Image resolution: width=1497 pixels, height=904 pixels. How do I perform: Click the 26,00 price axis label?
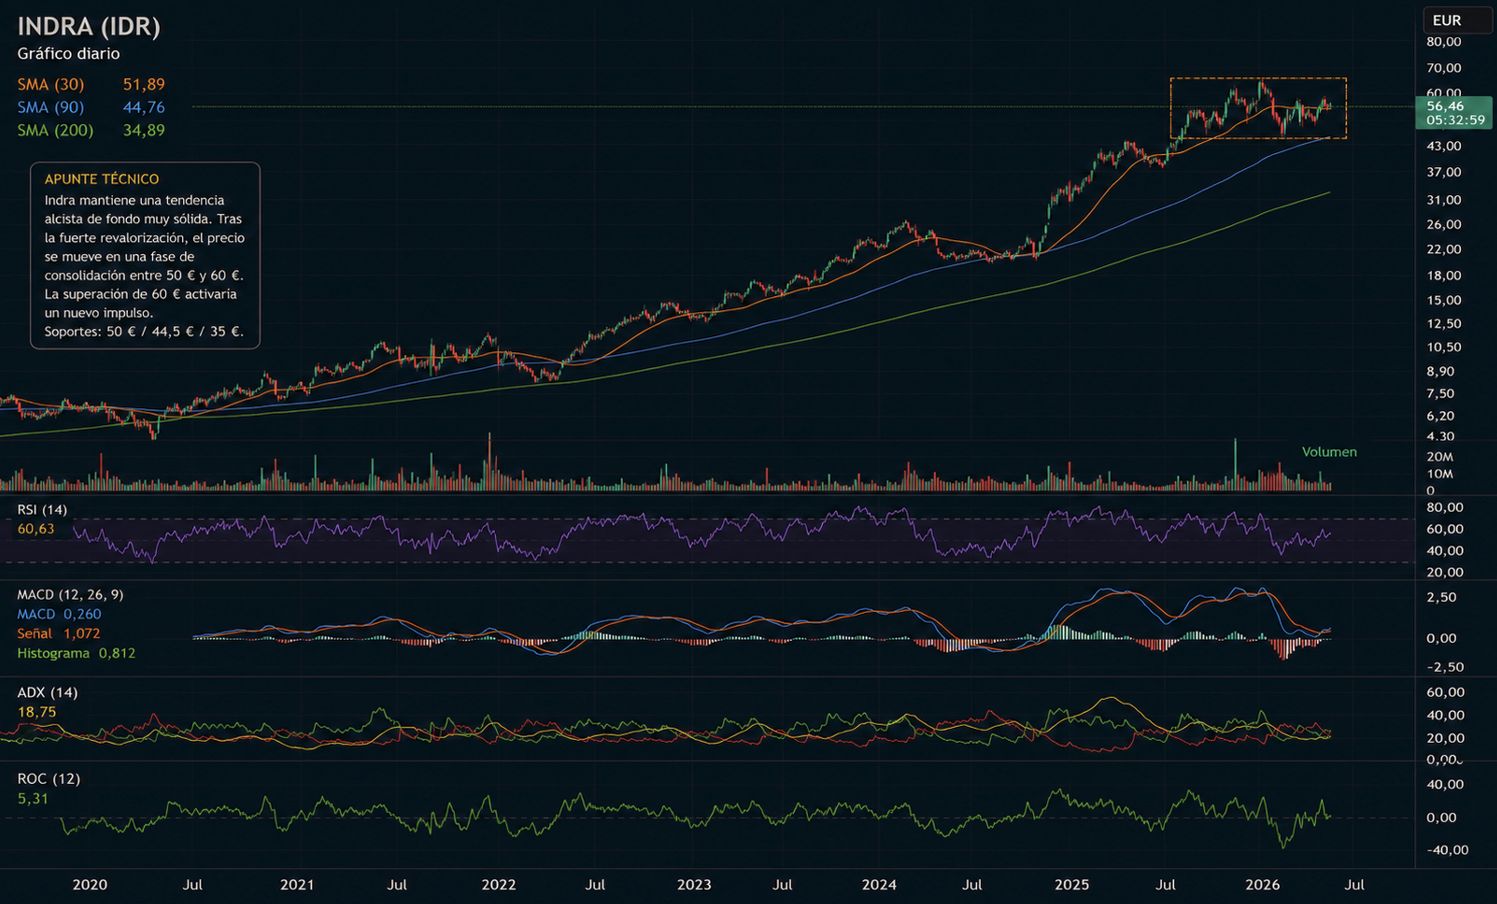1444,225
